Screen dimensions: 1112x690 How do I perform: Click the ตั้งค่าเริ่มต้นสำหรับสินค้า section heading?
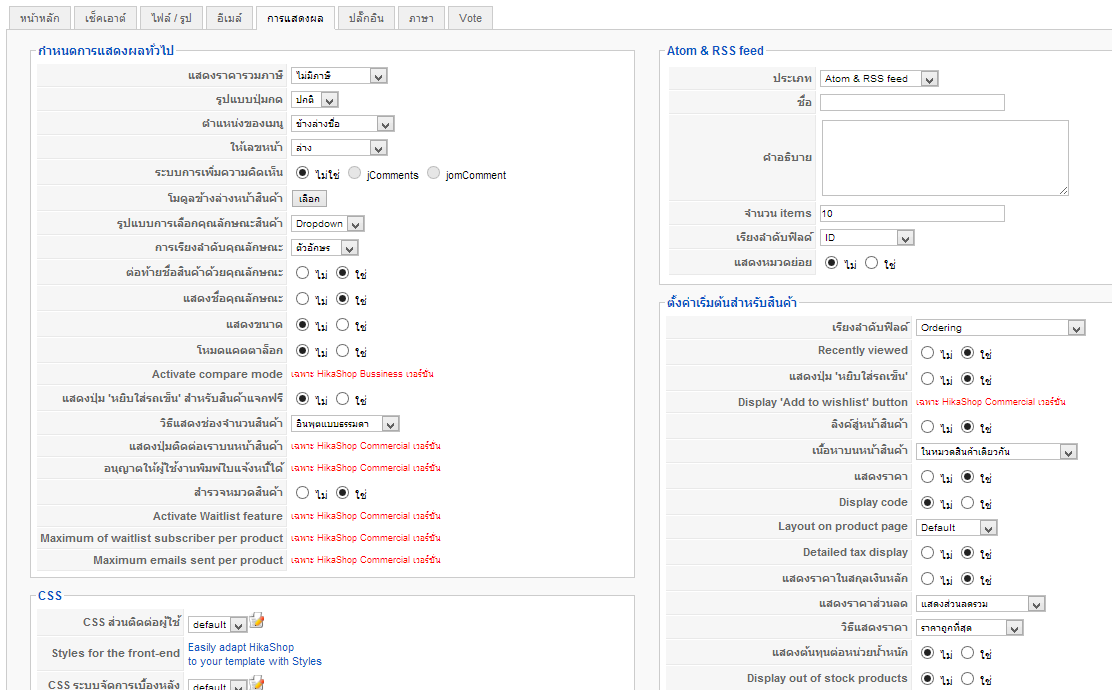[x=731, y=303]
